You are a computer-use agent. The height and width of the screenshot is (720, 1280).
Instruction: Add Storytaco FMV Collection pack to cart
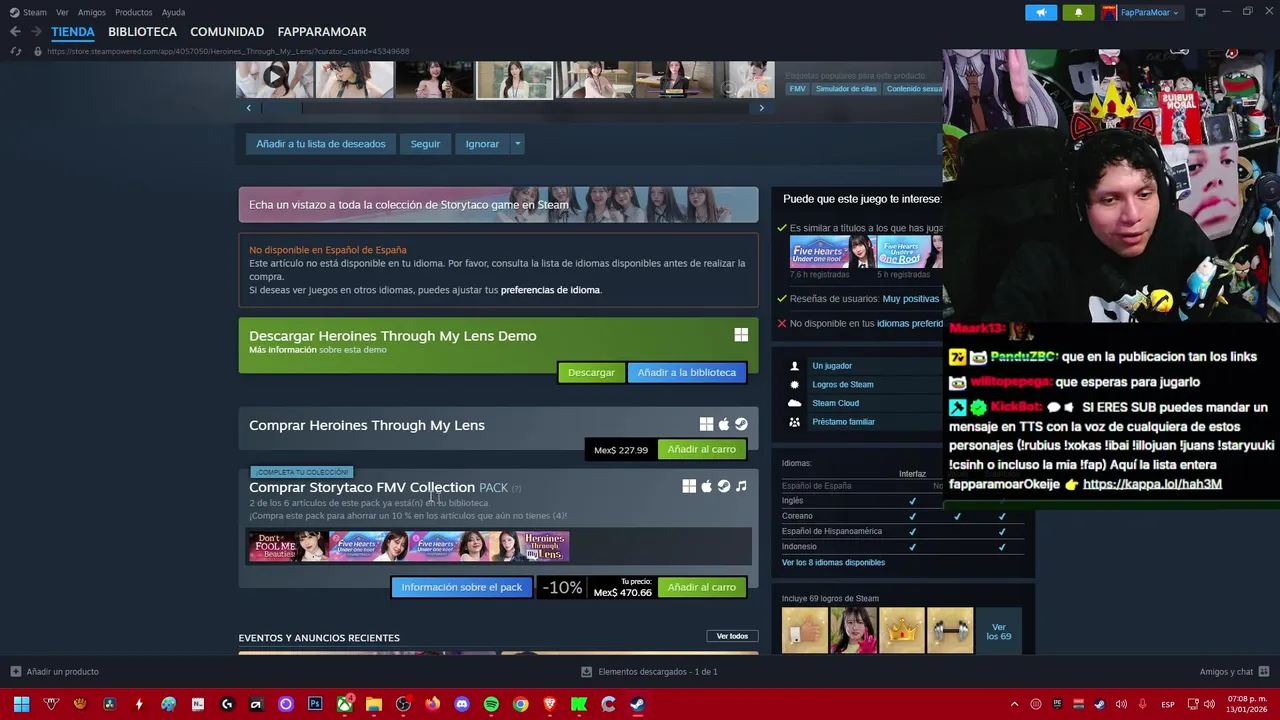(x=701, y=587)
